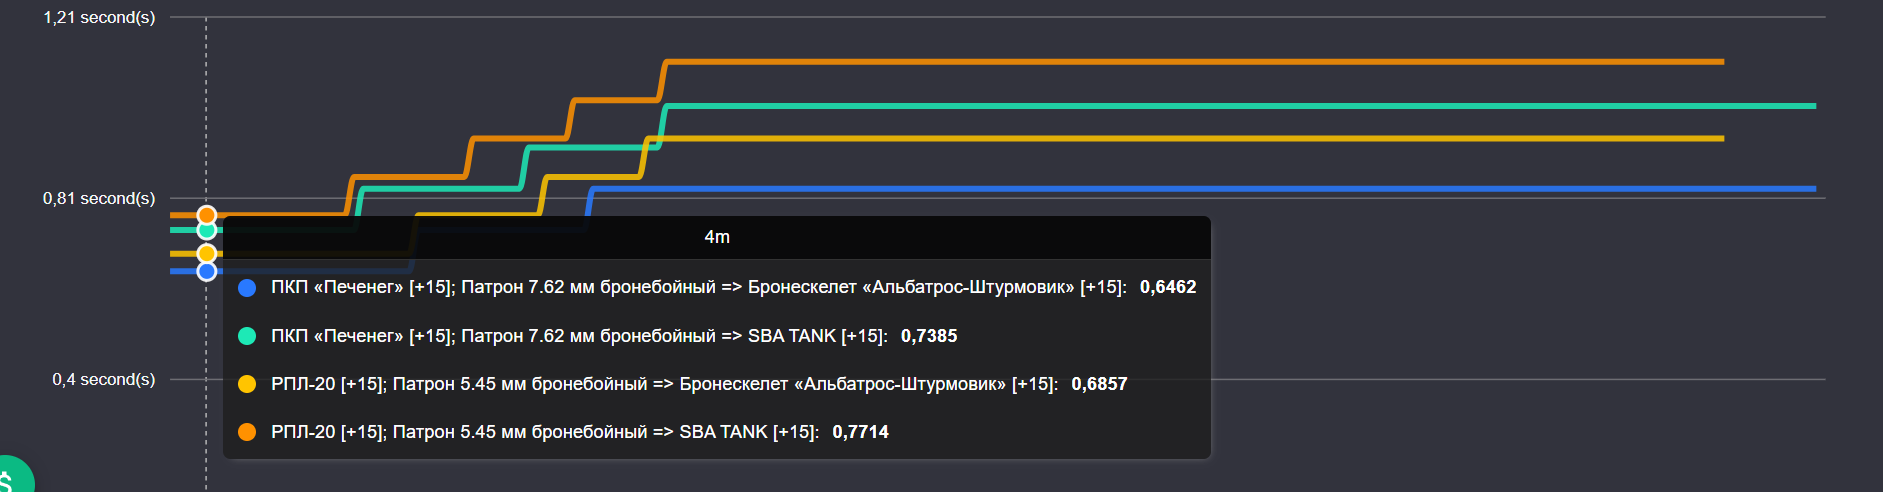Click the 0,81 second(s) axis label

click(99, 198)
